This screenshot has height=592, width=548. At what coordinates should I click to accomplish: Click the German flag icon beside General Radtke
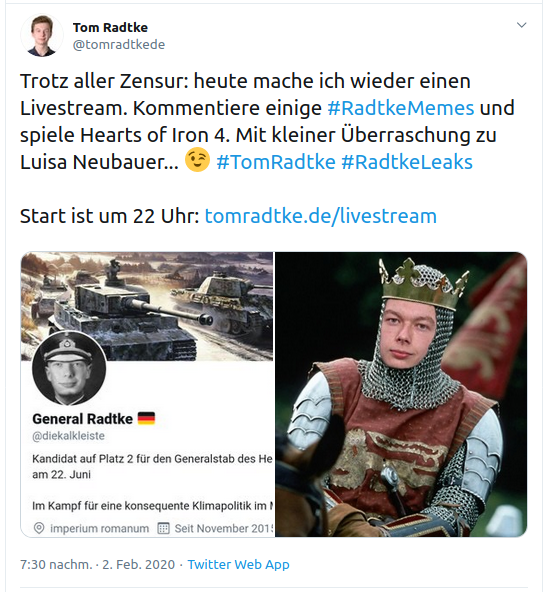[146, 419]
